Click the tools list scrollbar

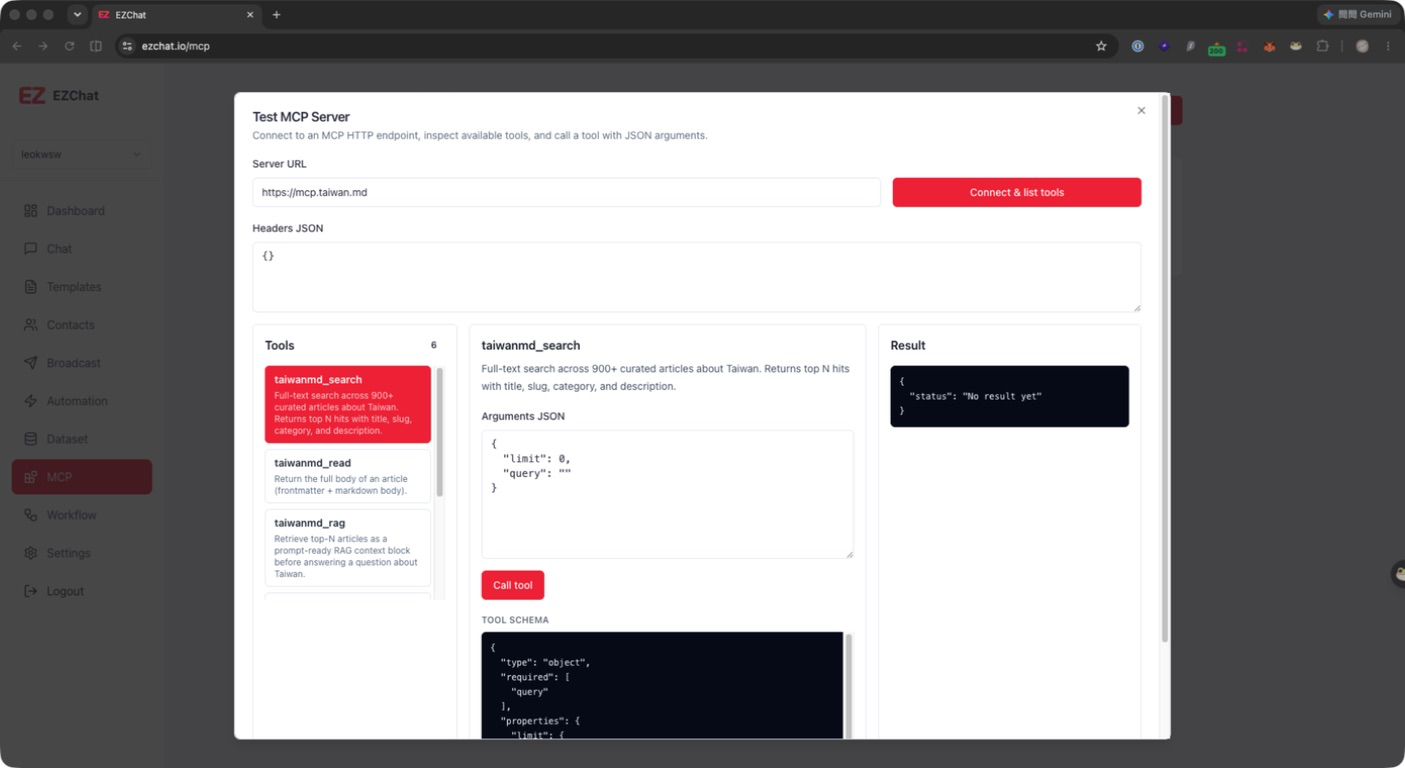pos(440,432)
